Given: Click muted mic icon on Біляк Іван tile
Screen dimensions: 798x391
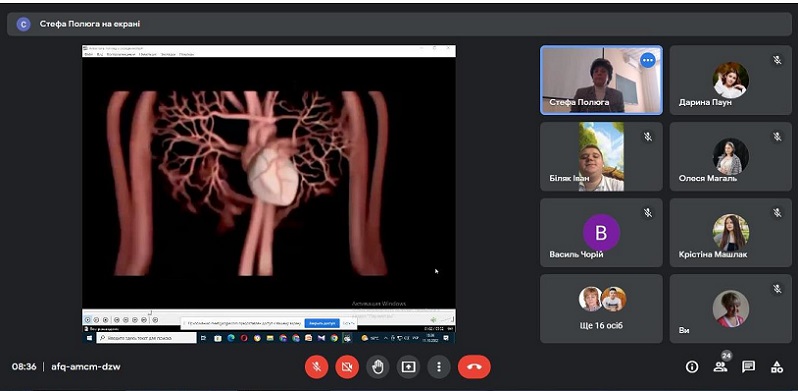Looking at the screenshot, I should [x=647, y=136].
